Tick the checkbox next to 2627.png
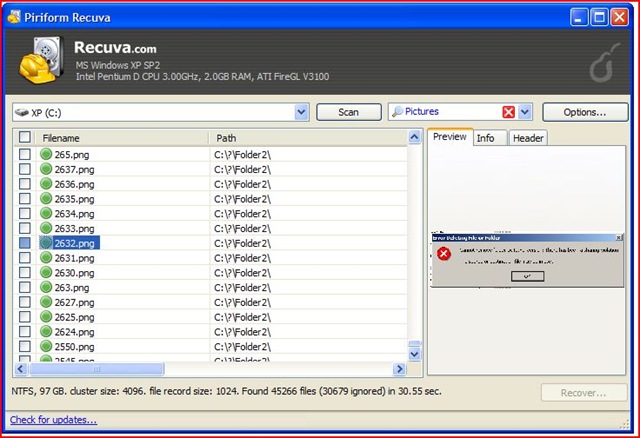Viewport: 640px width, 438px height. (25, 302)
